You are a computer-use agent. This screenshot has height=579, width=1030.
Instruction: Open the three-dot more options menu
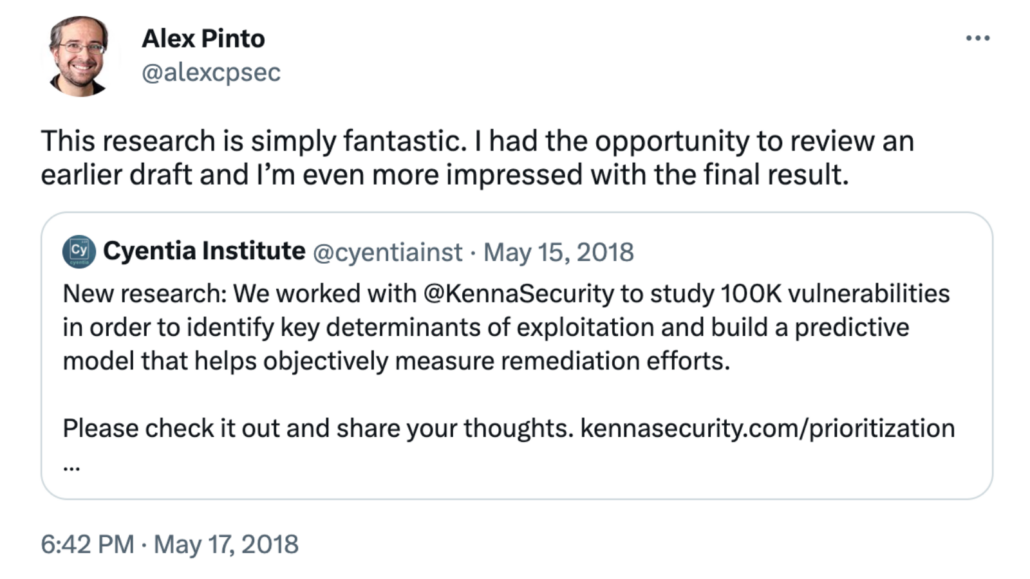coord(977,39)
